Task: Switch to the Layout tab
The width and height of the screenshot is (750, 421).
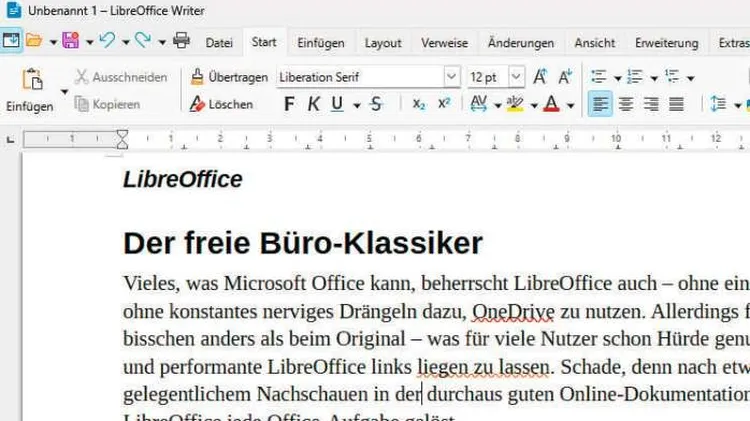Action: 383,43
